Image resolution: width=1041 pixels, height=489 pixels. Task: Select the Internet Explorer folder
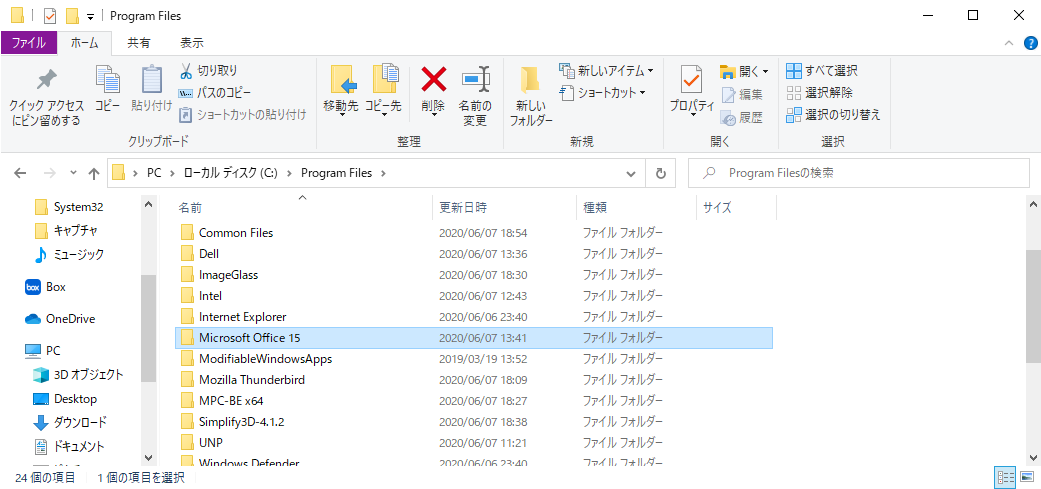pos(473,317)
